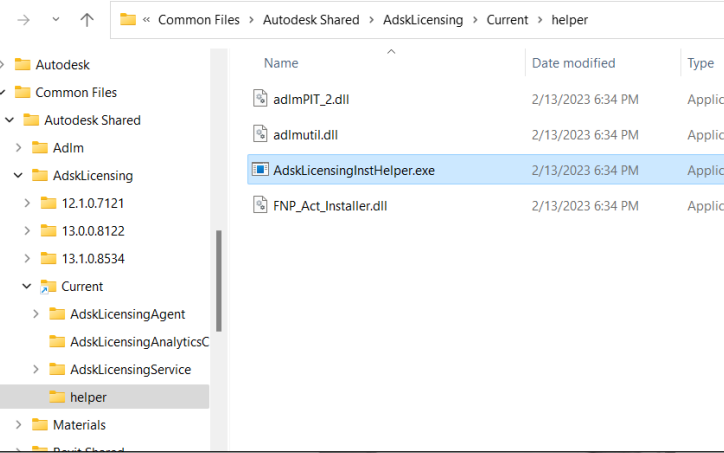This screenshot has height=453, width=724.
Task: Click Current folder shortcut icon in tree
Action: pos(48,286)
